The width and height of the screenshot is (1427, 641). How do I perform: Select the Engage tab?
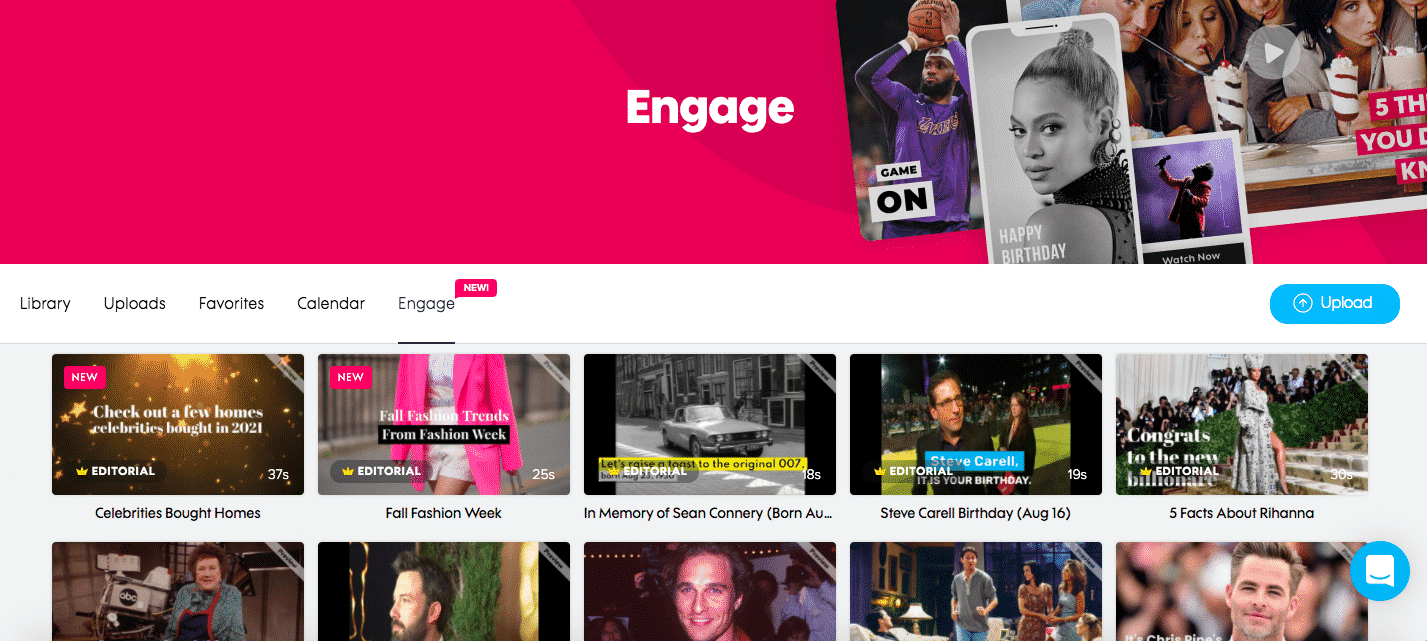(426, 304)
